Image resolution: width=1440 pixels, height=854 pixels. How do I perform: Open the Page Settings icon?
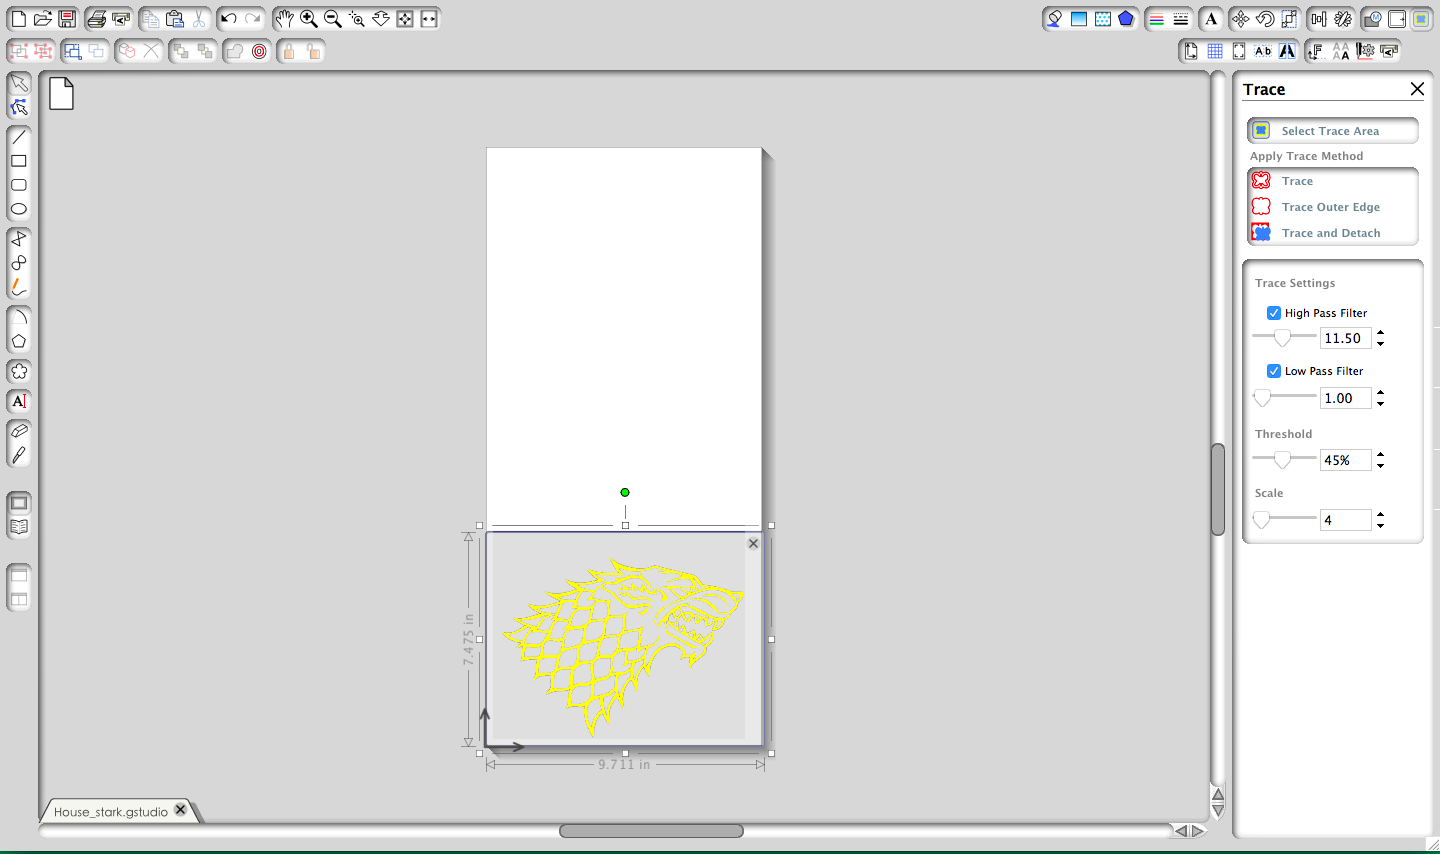pos(1191,51)
